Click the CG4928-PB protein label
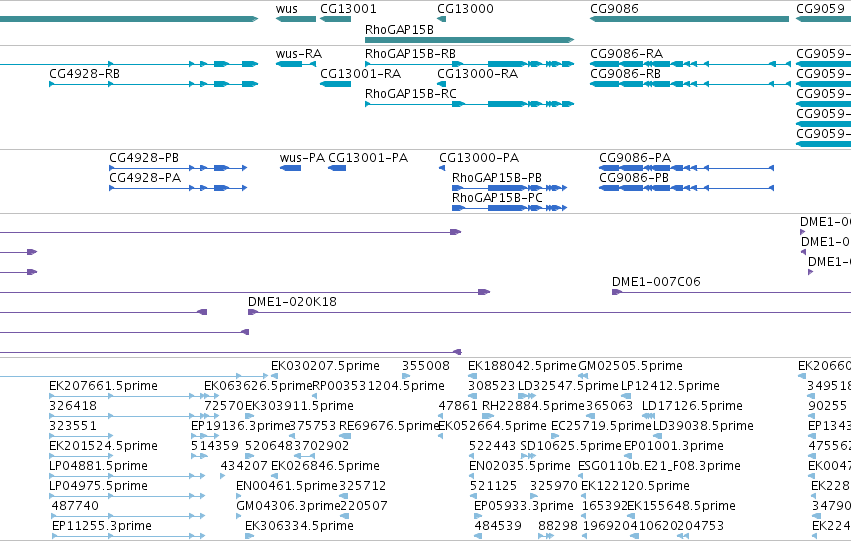This screenshot has height=541, width=851. [x=144, y=158]
